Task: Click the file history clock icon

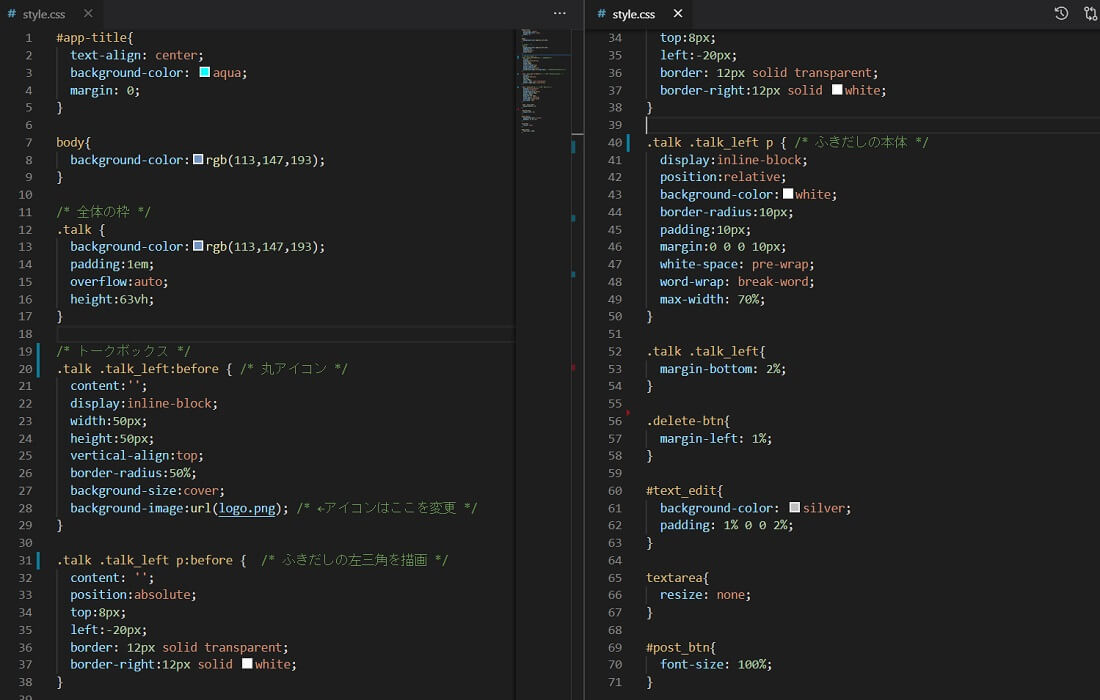Action: pos(1061,14)
